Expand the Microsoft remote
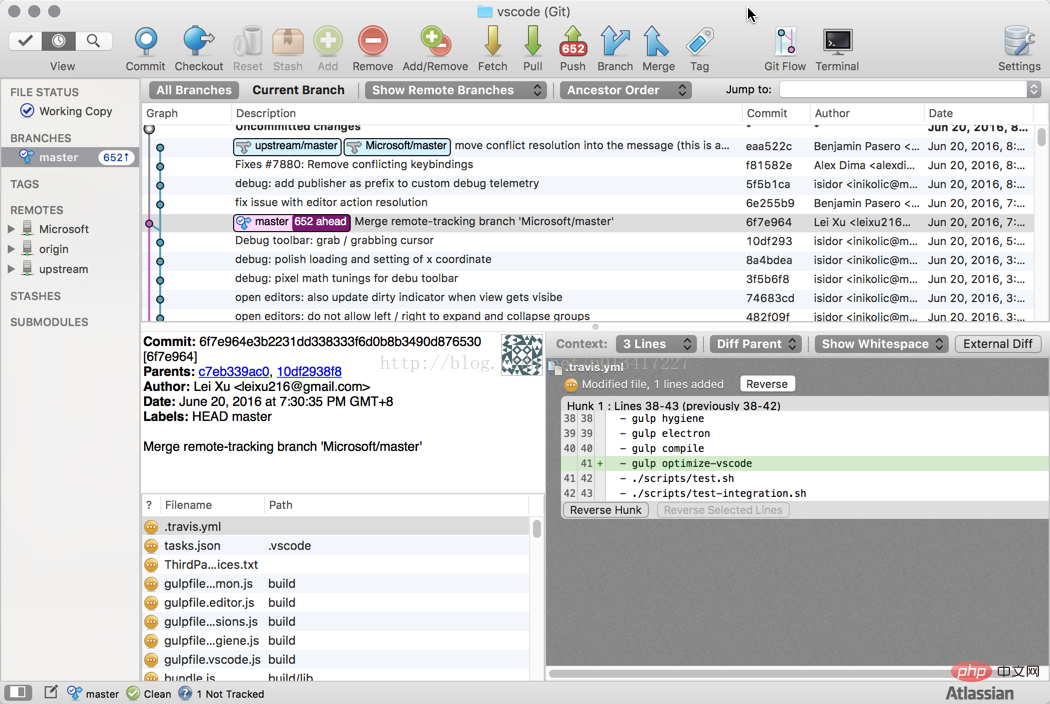This screenshot has width=1050, height=704. click(11, 229)
